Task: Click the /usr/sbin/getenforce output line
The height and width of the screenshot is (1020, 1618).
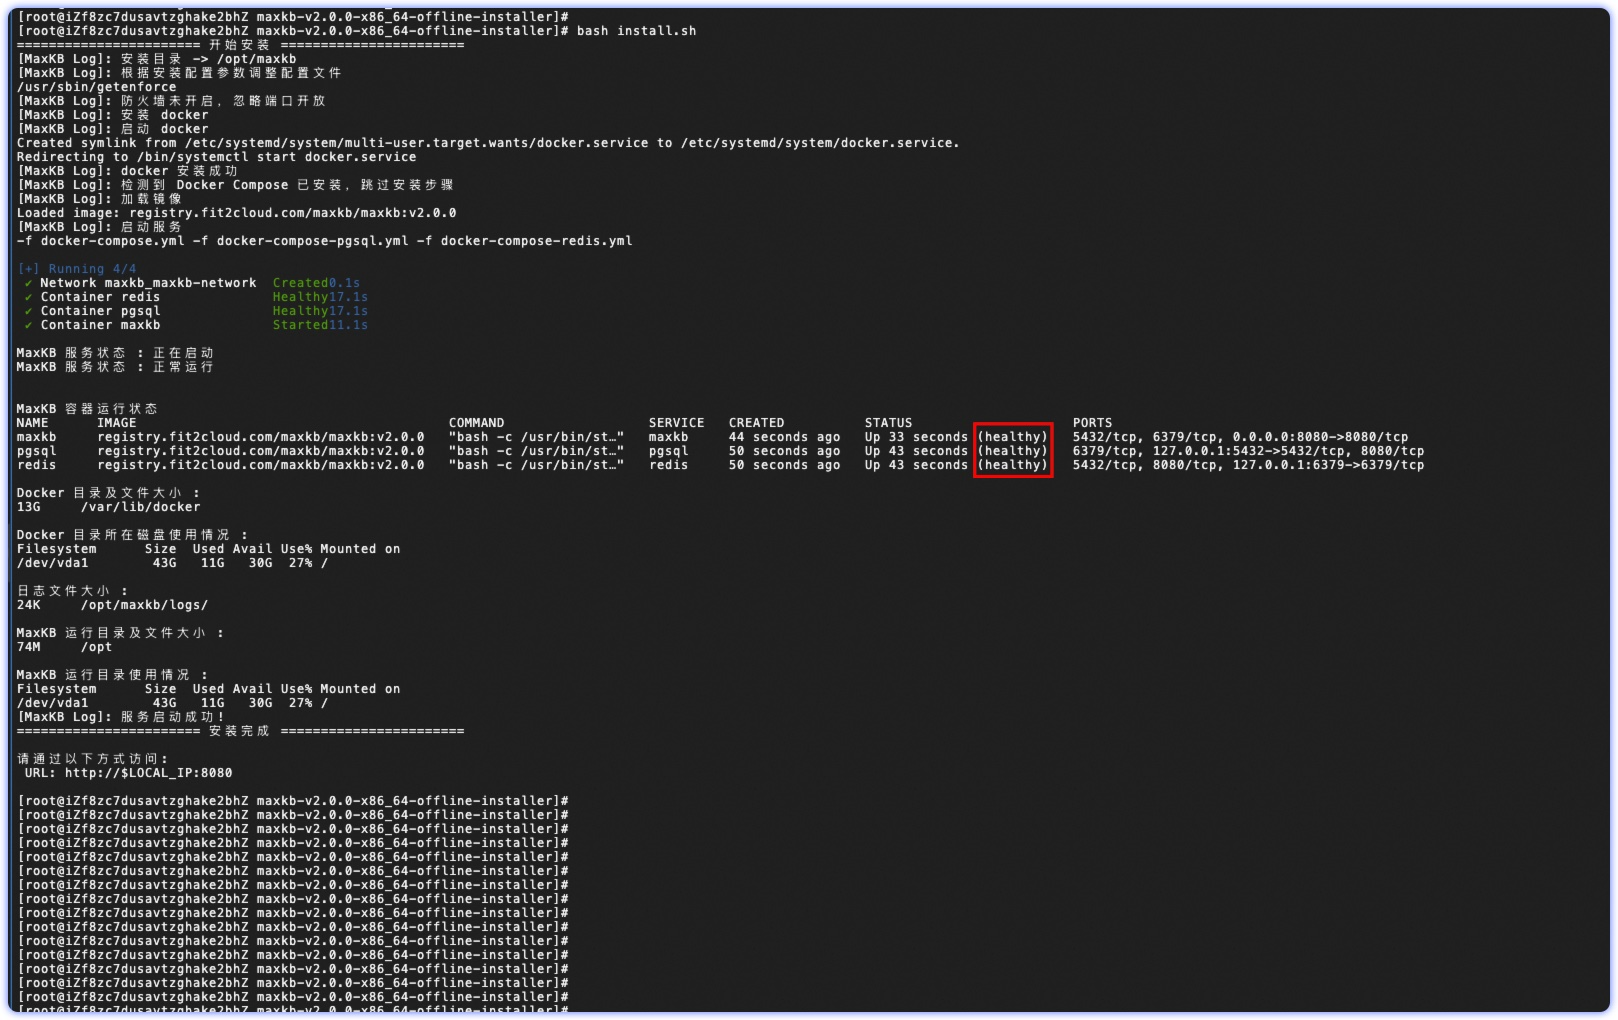Action: [96, 87]
